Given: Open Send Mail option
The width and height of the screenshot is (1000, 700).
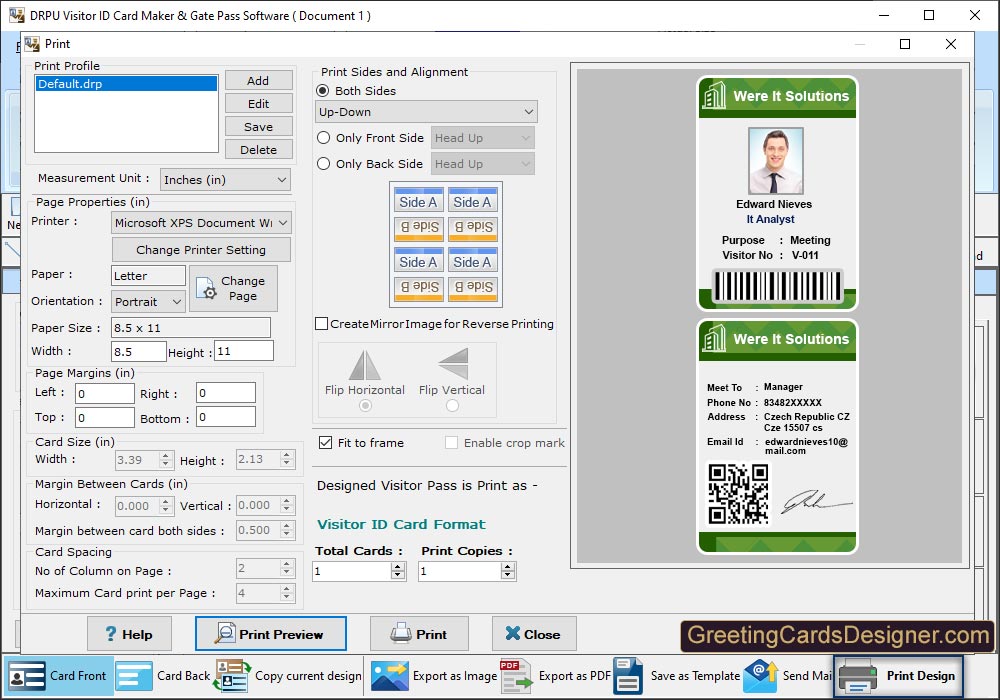Looking at the screenshot, I should tap(788, 676).
